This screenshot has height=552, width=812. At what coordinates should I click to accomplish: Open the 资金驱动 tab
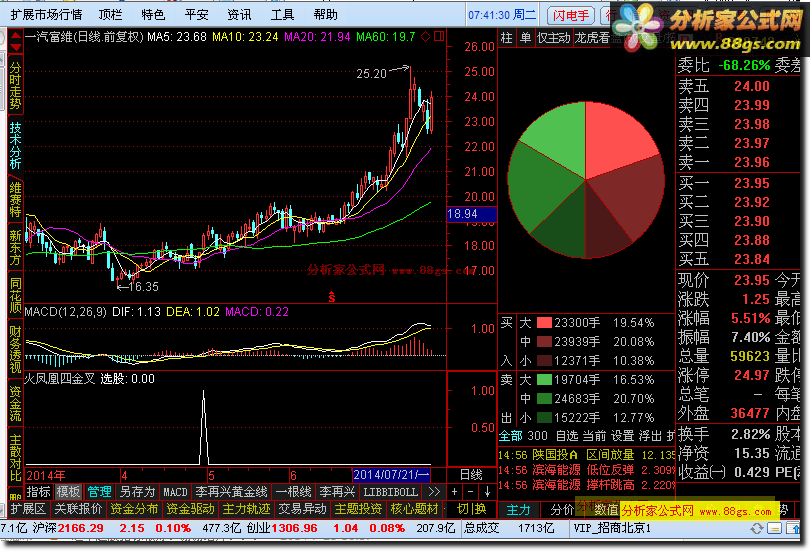(190, 509)
